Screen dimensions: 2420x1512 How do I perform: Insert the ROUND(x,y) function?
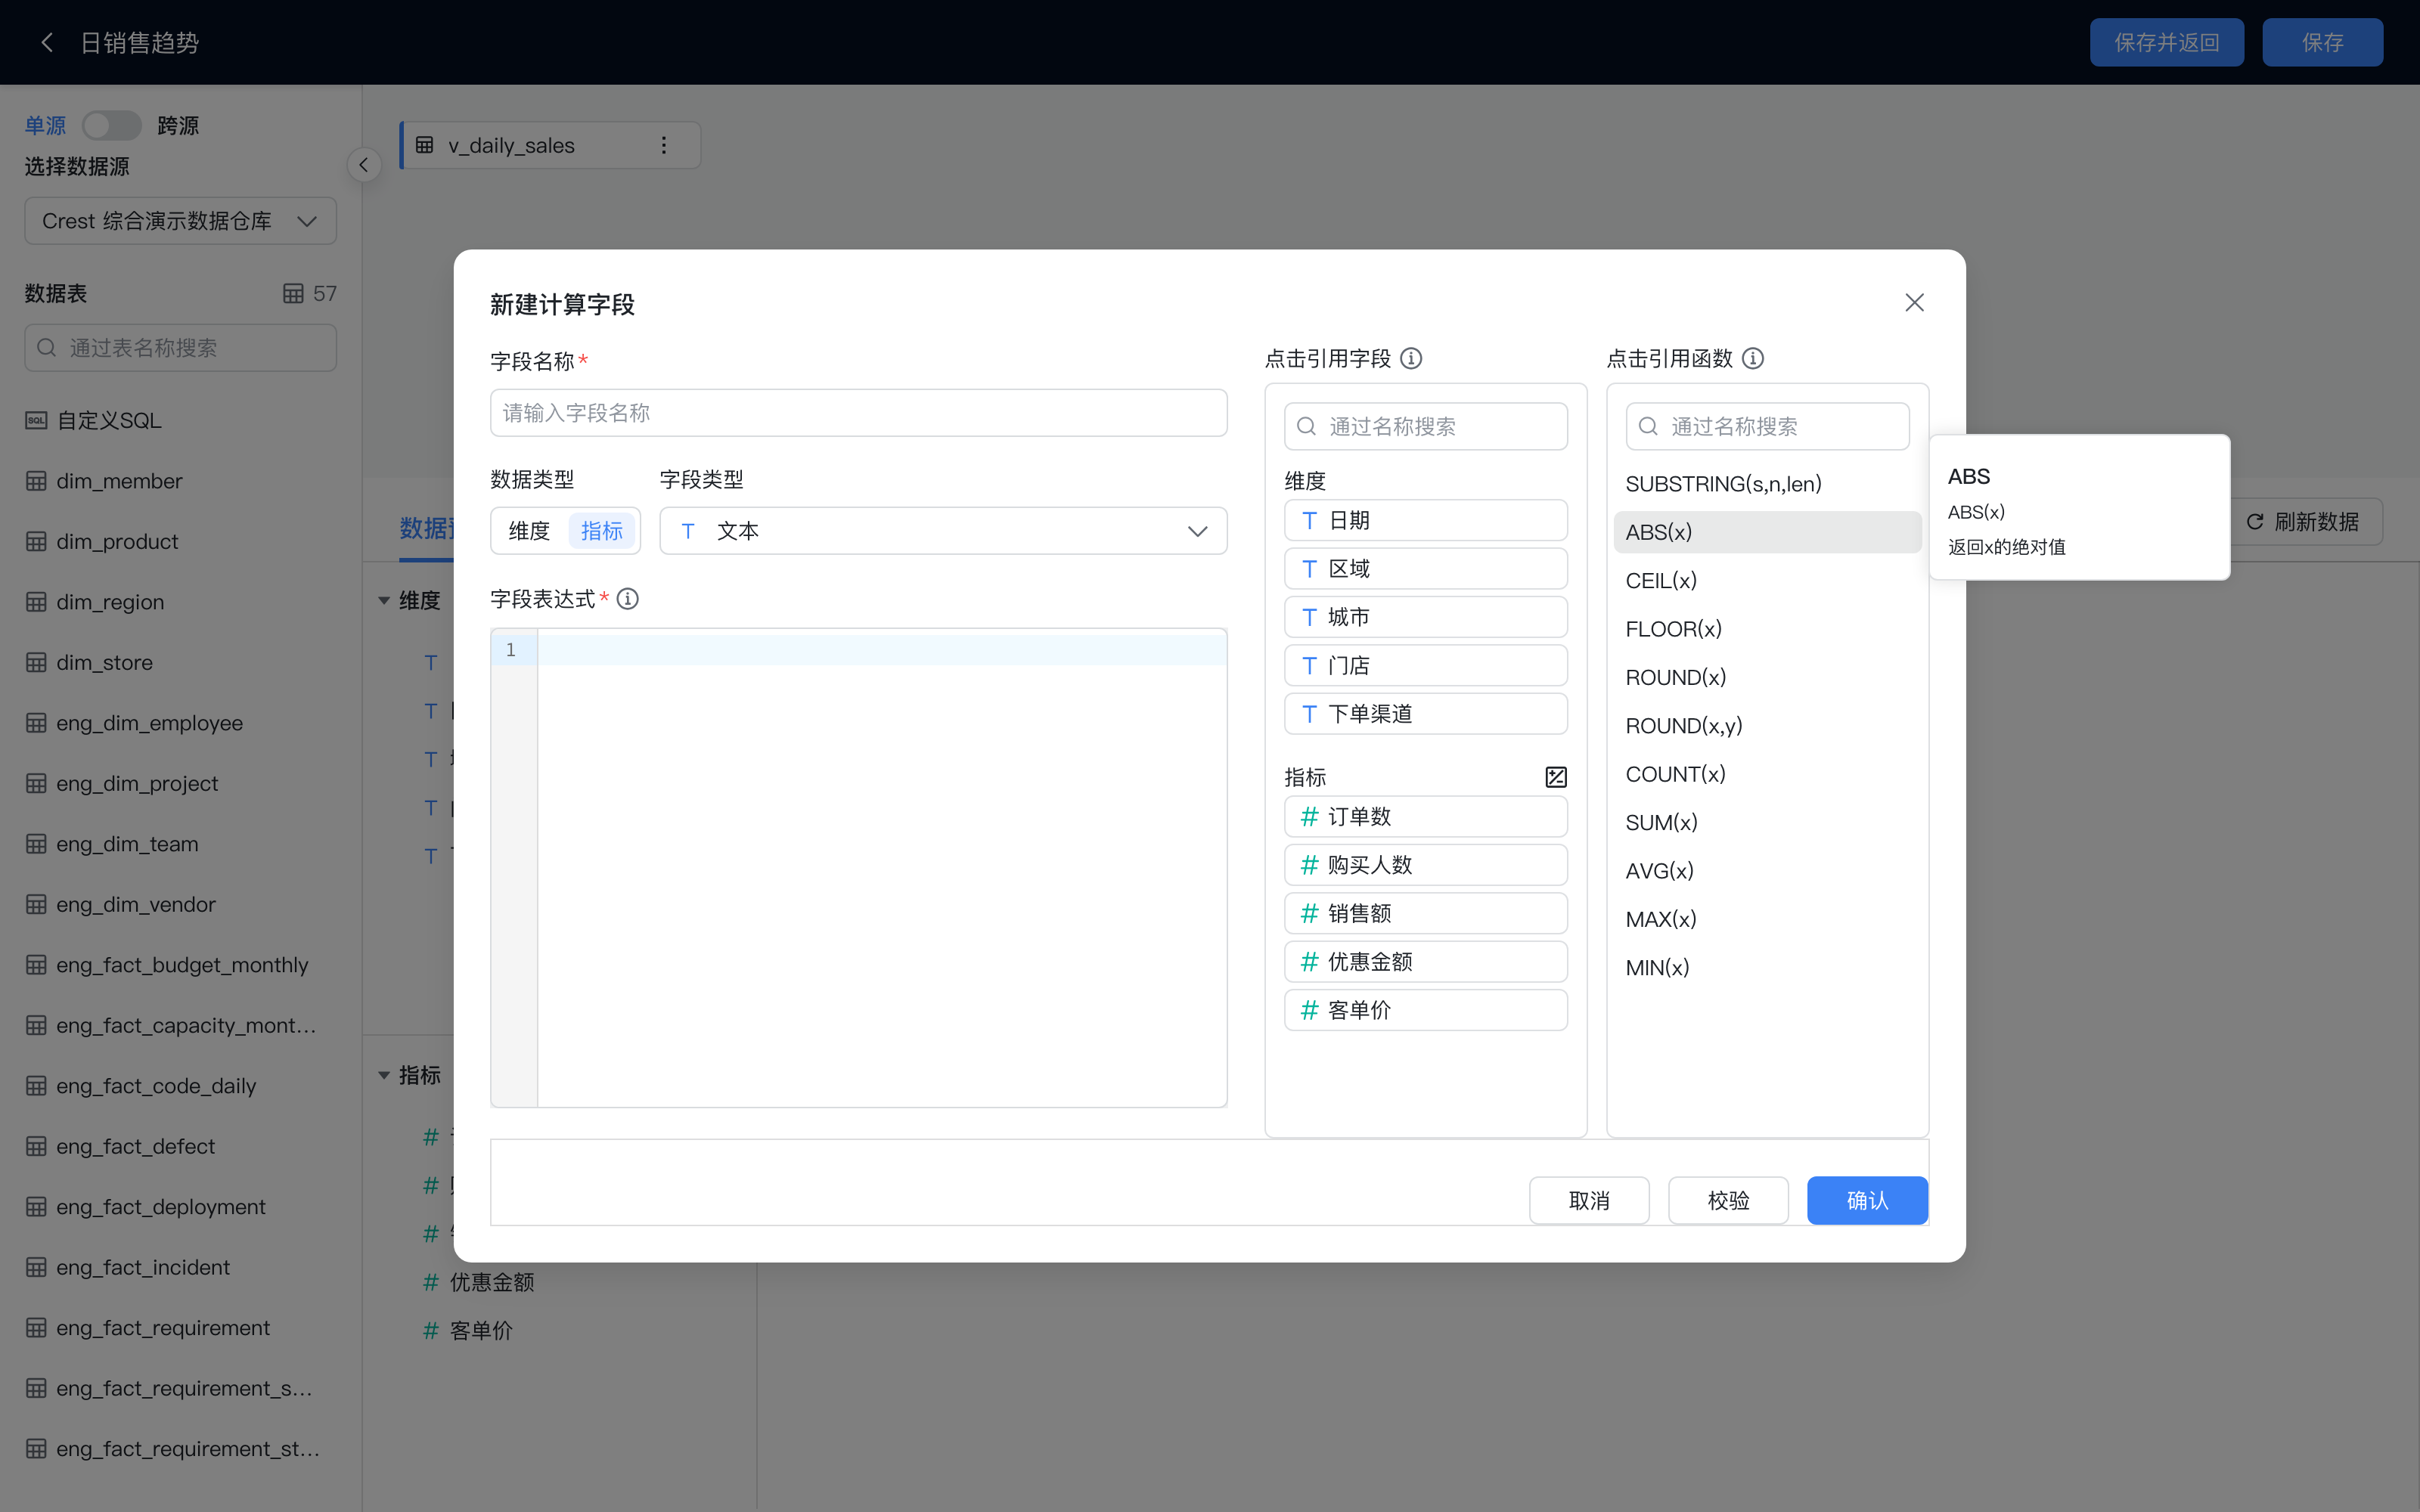point(1767,726)
